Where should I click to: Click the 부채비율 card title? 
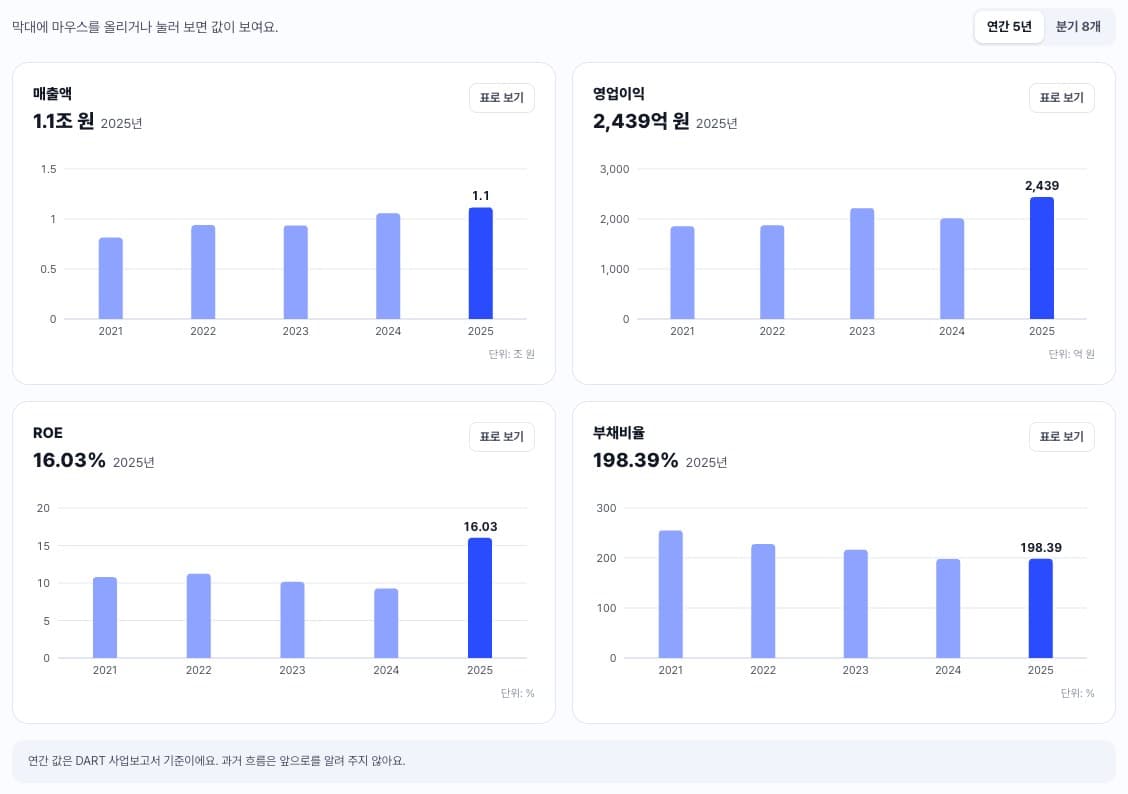[619, 433]
